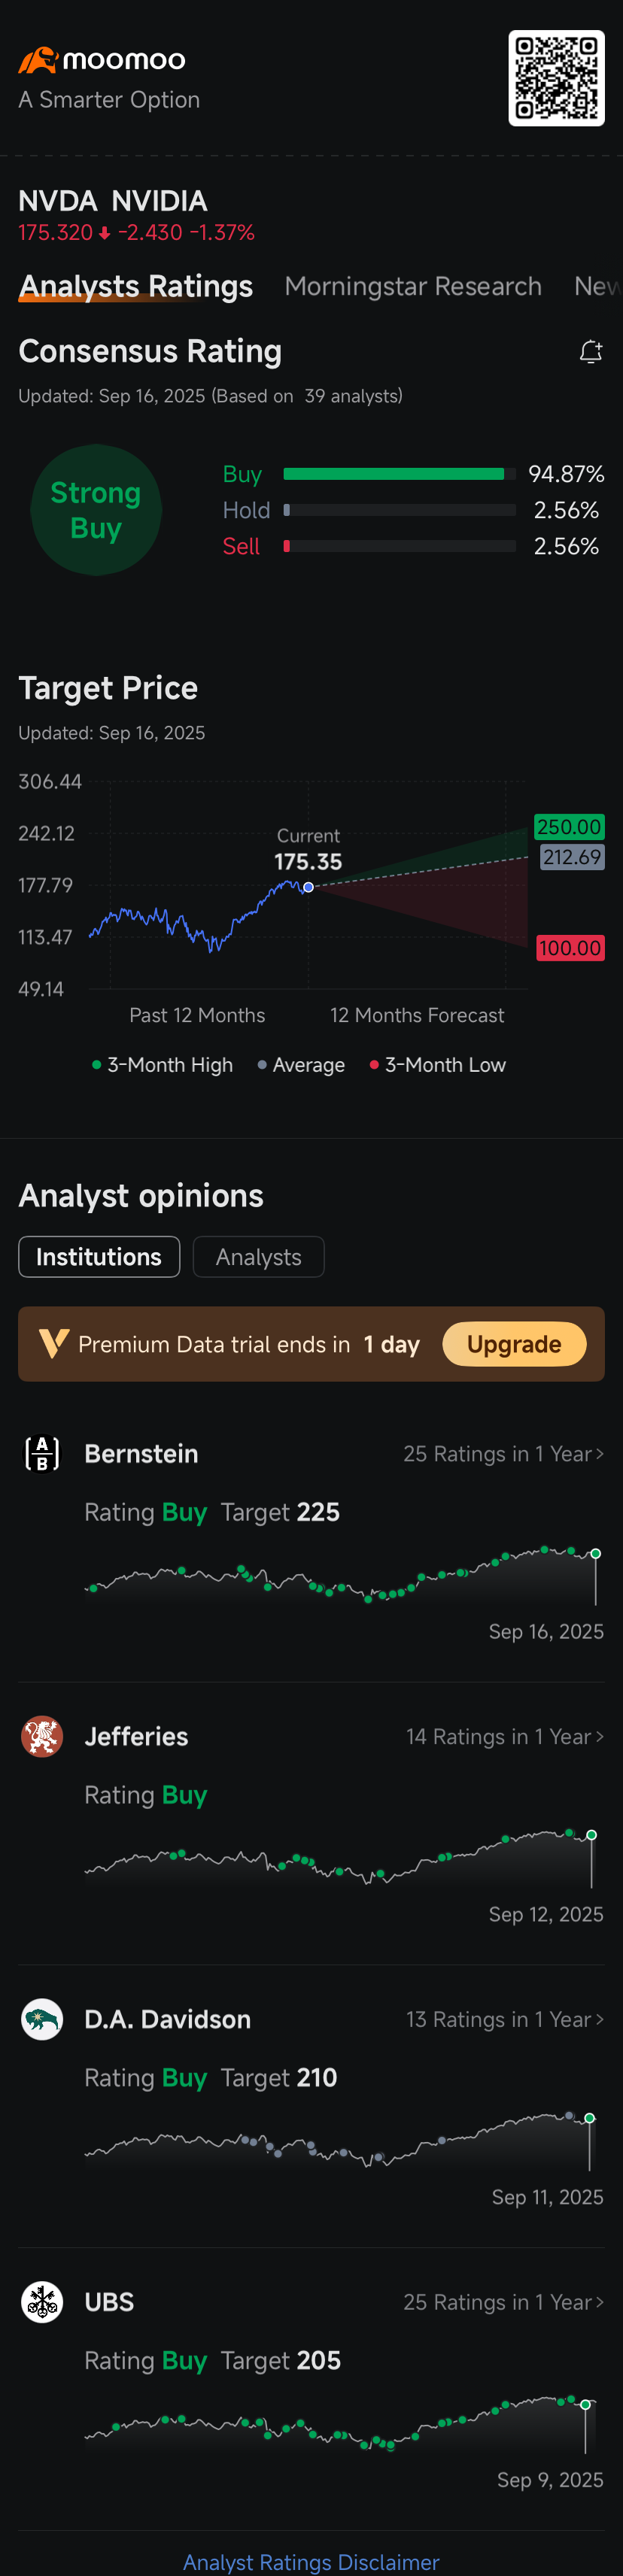Expand Bernstein 25 Ratings in 1 Year
The image size is (623, 2576).
pos(503,1454)
